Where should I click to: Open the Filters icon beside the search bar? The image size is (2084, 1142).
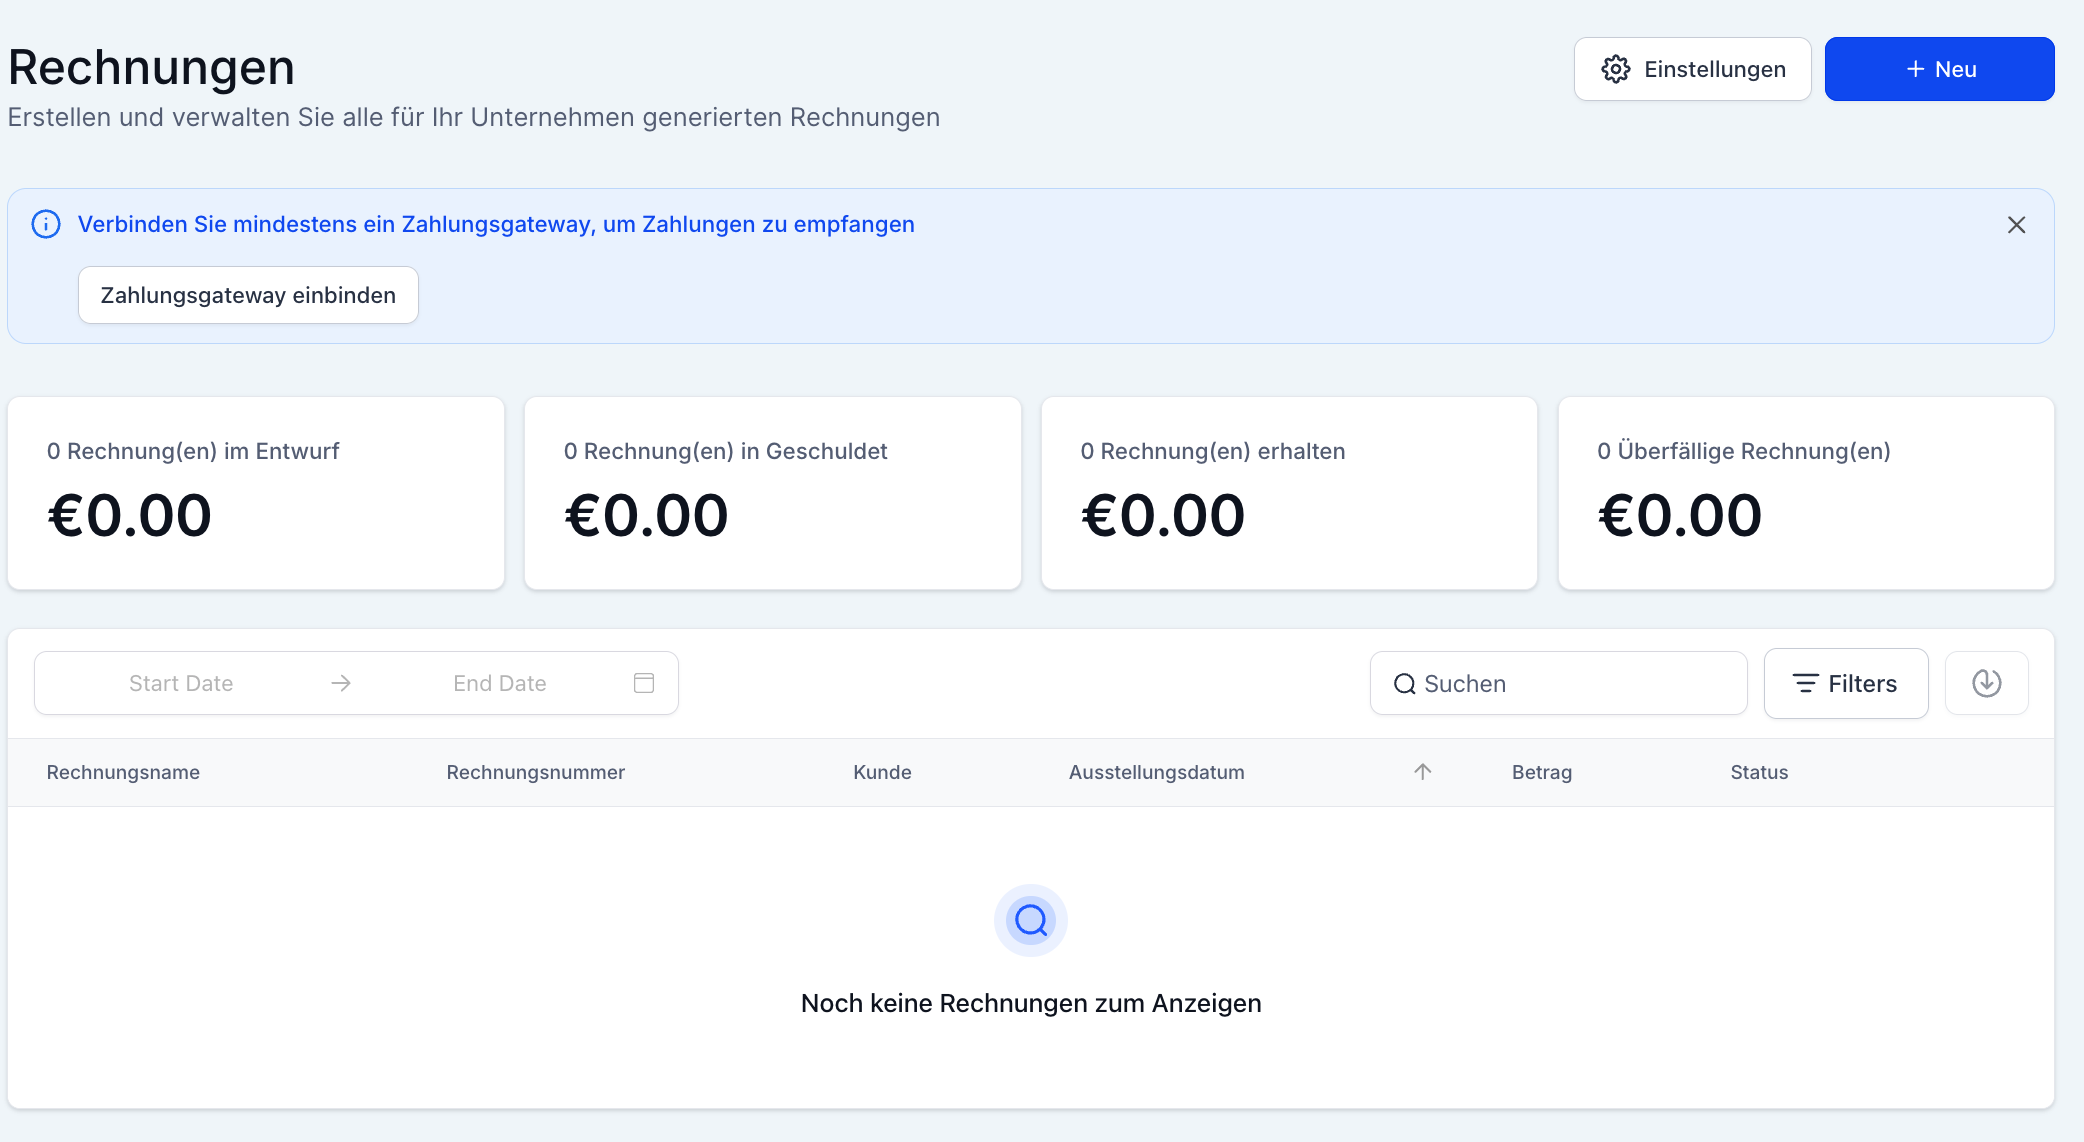[x=1806, y=683]
